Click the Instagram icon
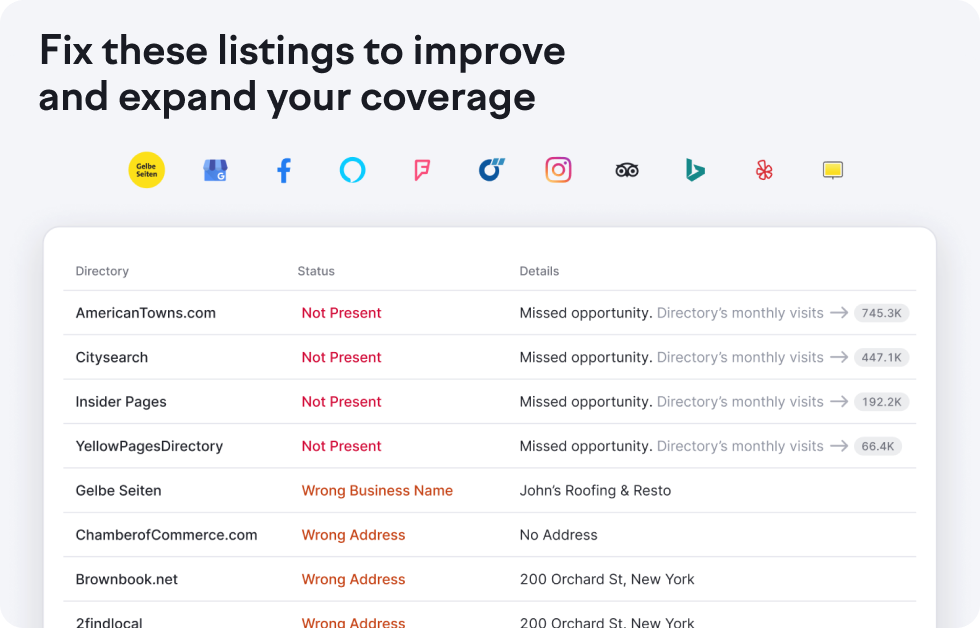Viewport: 980px width, 628px height. pyautogui.click(x=558, y=170)
